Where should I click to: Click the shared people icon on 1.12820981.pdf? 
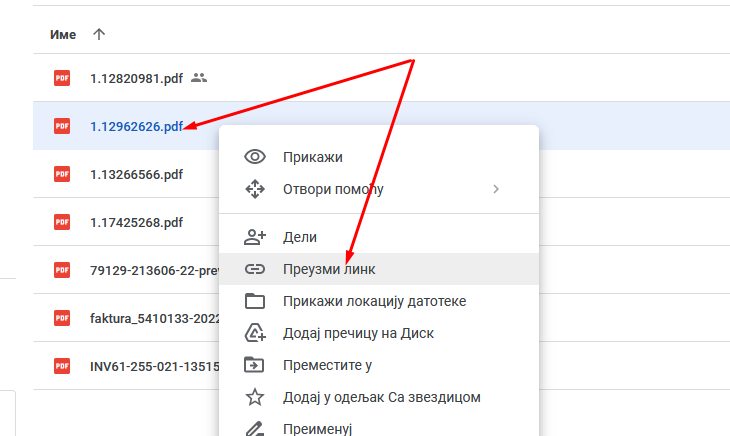click(199, 78)
